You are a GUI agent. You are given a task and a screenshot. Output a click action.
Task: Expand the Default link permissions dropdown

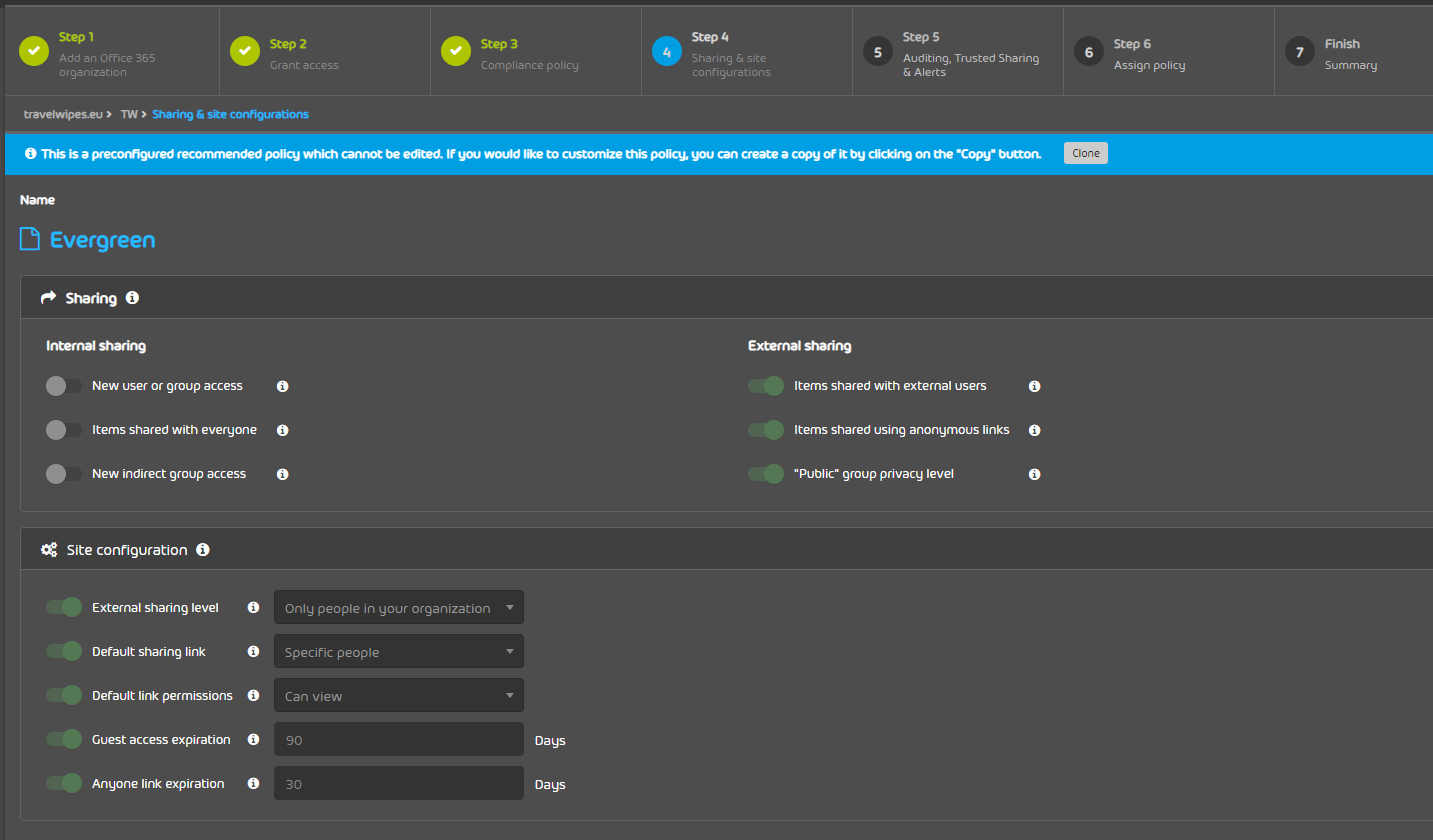(398, 695)
